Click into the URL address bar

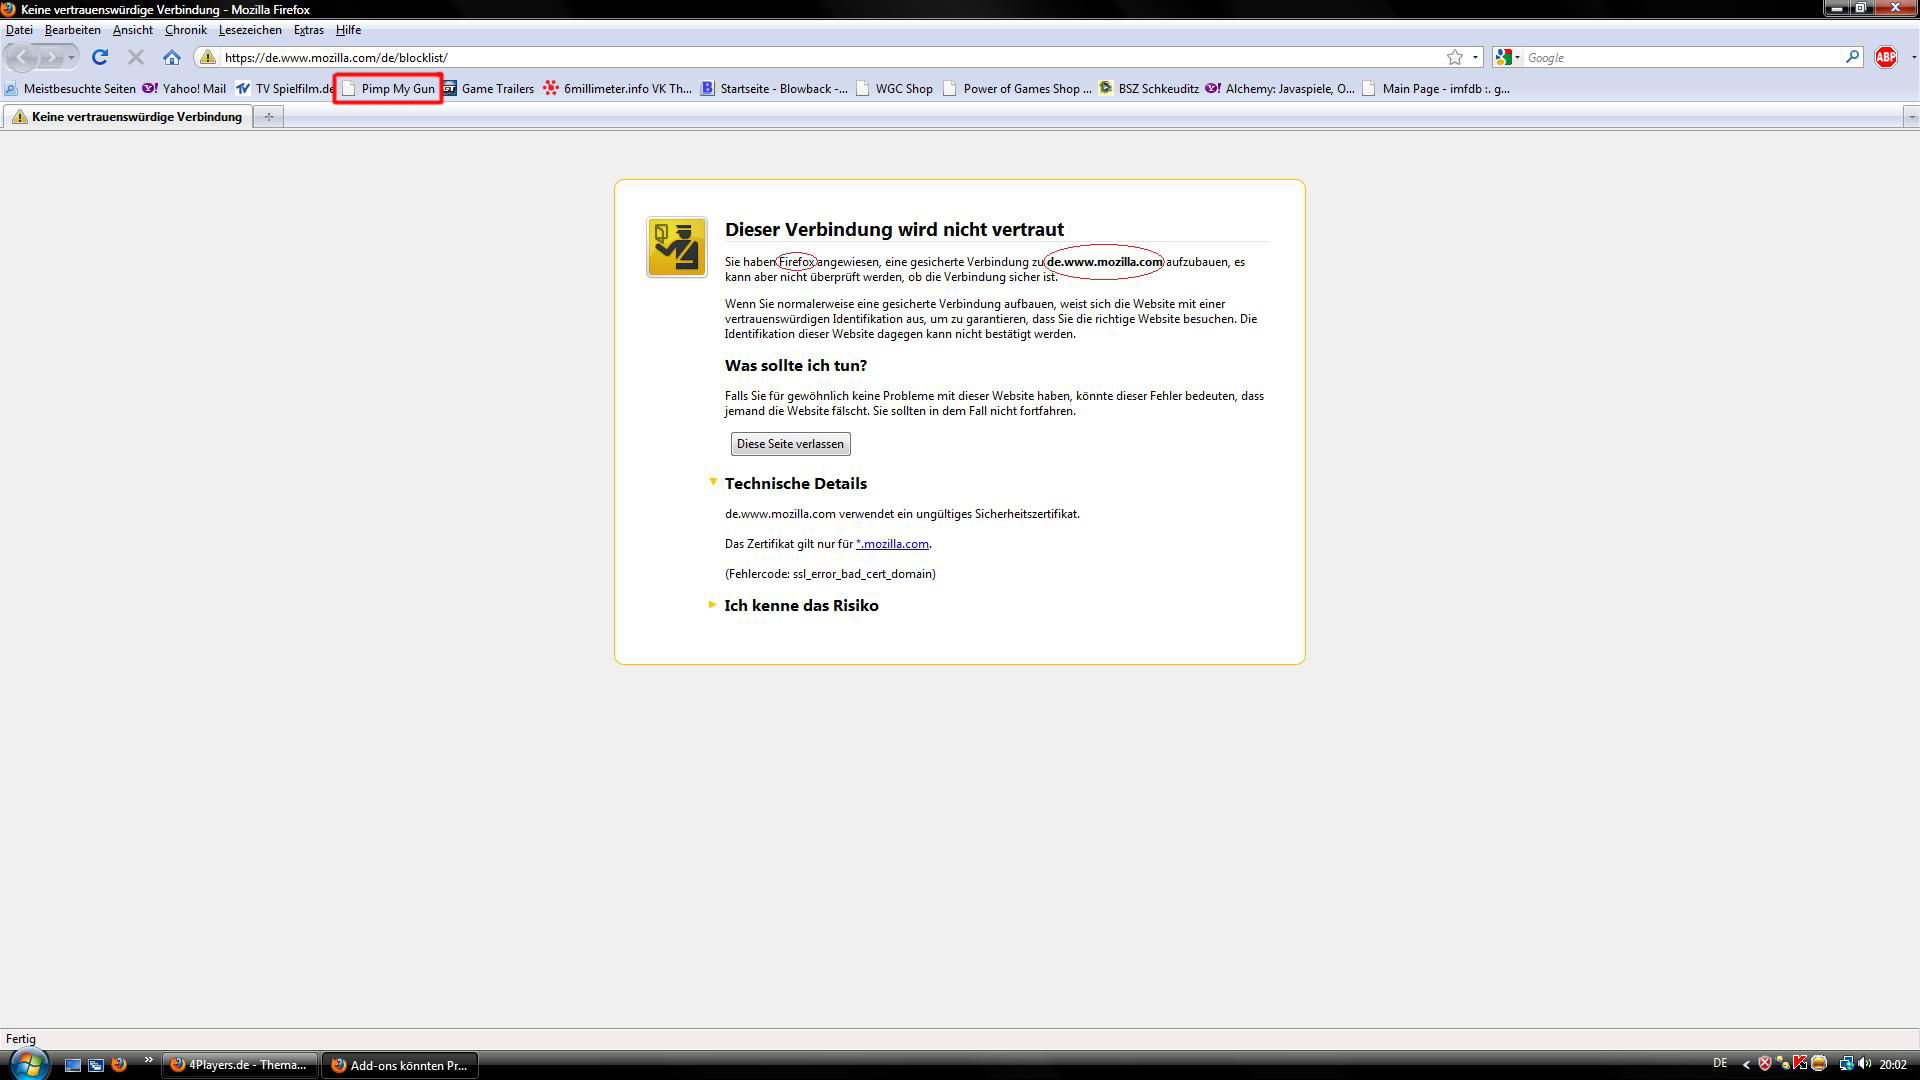pyautogui.click(x=830, y=57)
